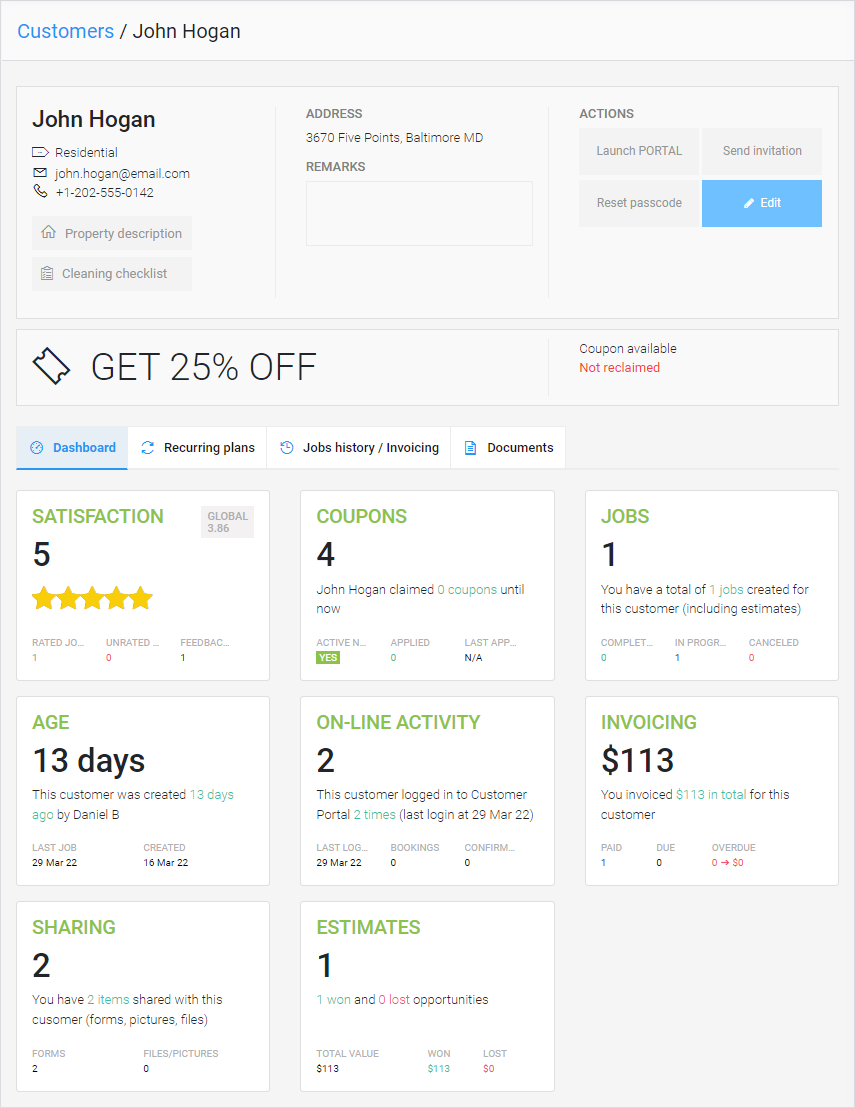Click the clipboard icon beside Cleaning checklist
This screenshot has width=855, height=1108.
[47, 273]
